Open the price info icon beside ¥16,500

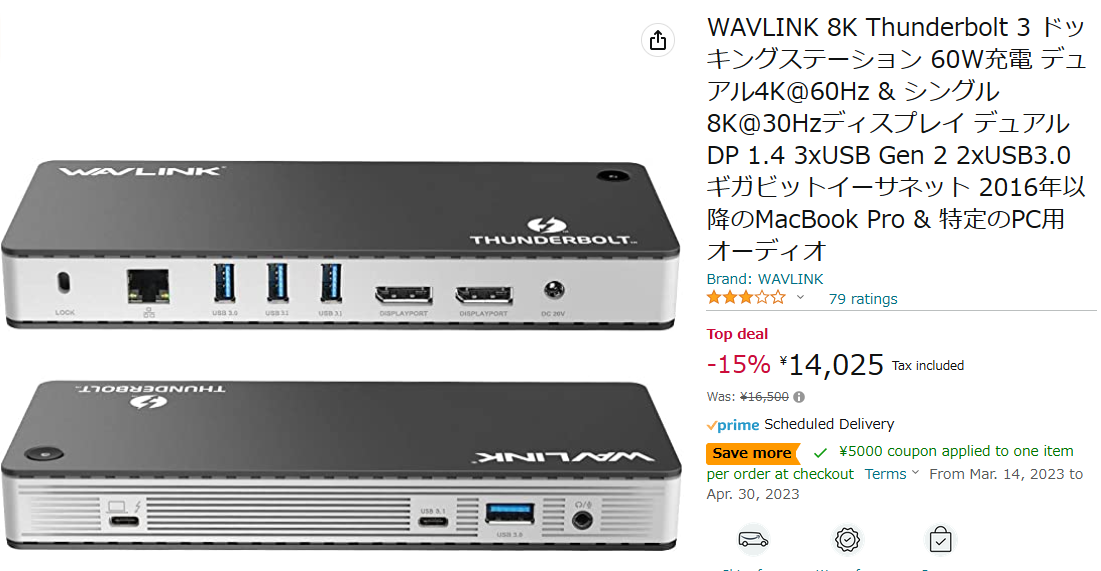(x=798, y=398)
